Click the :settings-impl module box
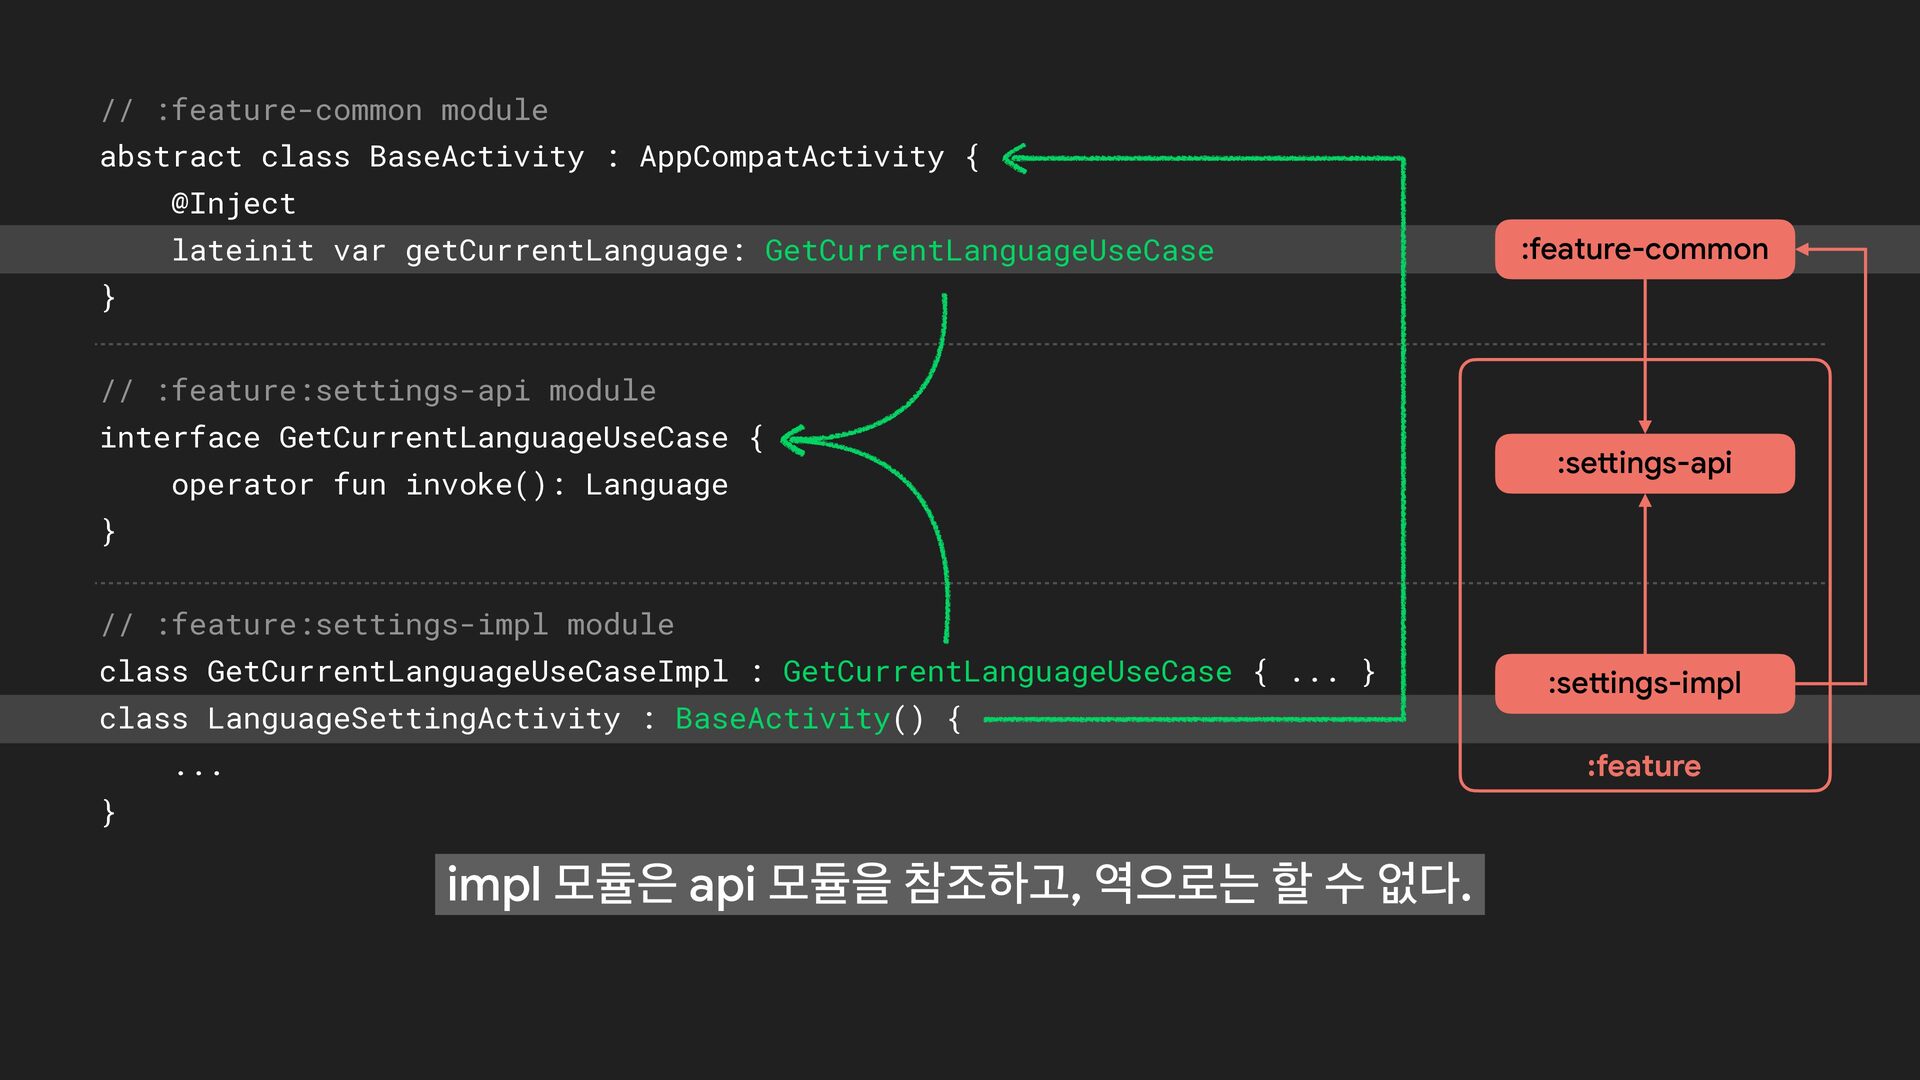The height and width of the screenshot is (1080, 1920). coord(1644,683)
